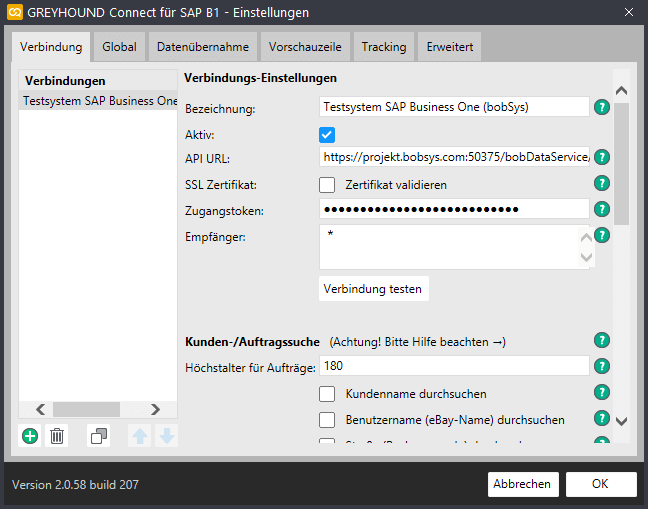The width and height of the screenshot is (648, 509).
Task: Open the Erweitert tab
Action: tap(450, 47)
